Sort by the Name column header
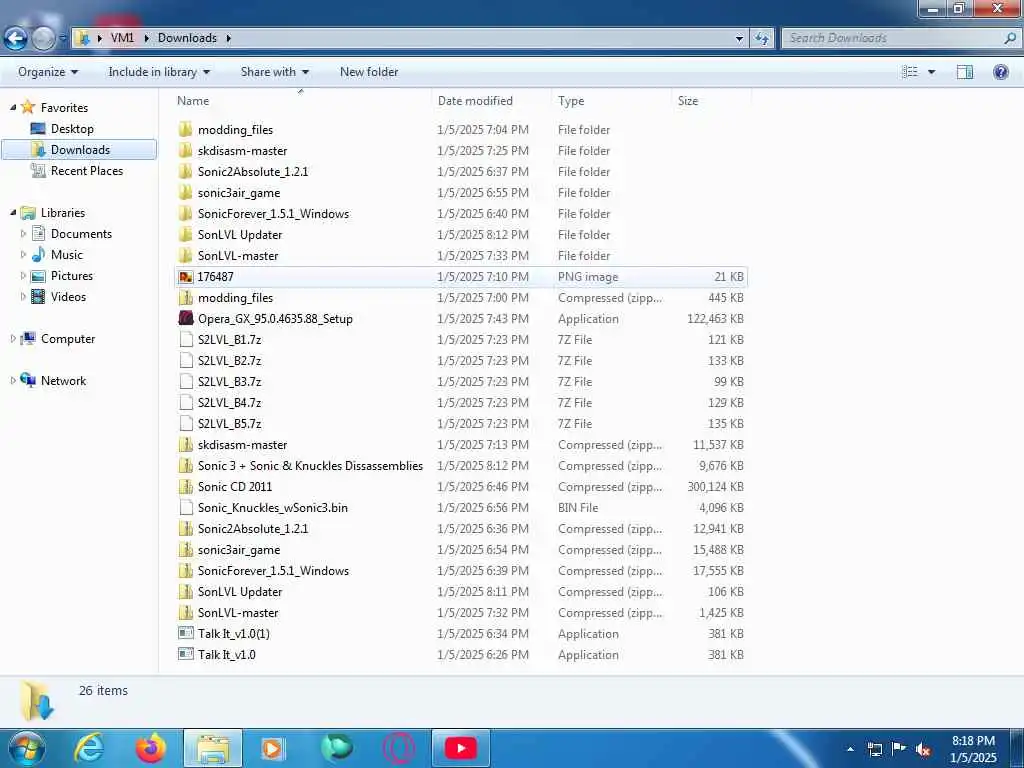Screen dimensions: 1024x768 pyautogui.click(x=193, y=101)
